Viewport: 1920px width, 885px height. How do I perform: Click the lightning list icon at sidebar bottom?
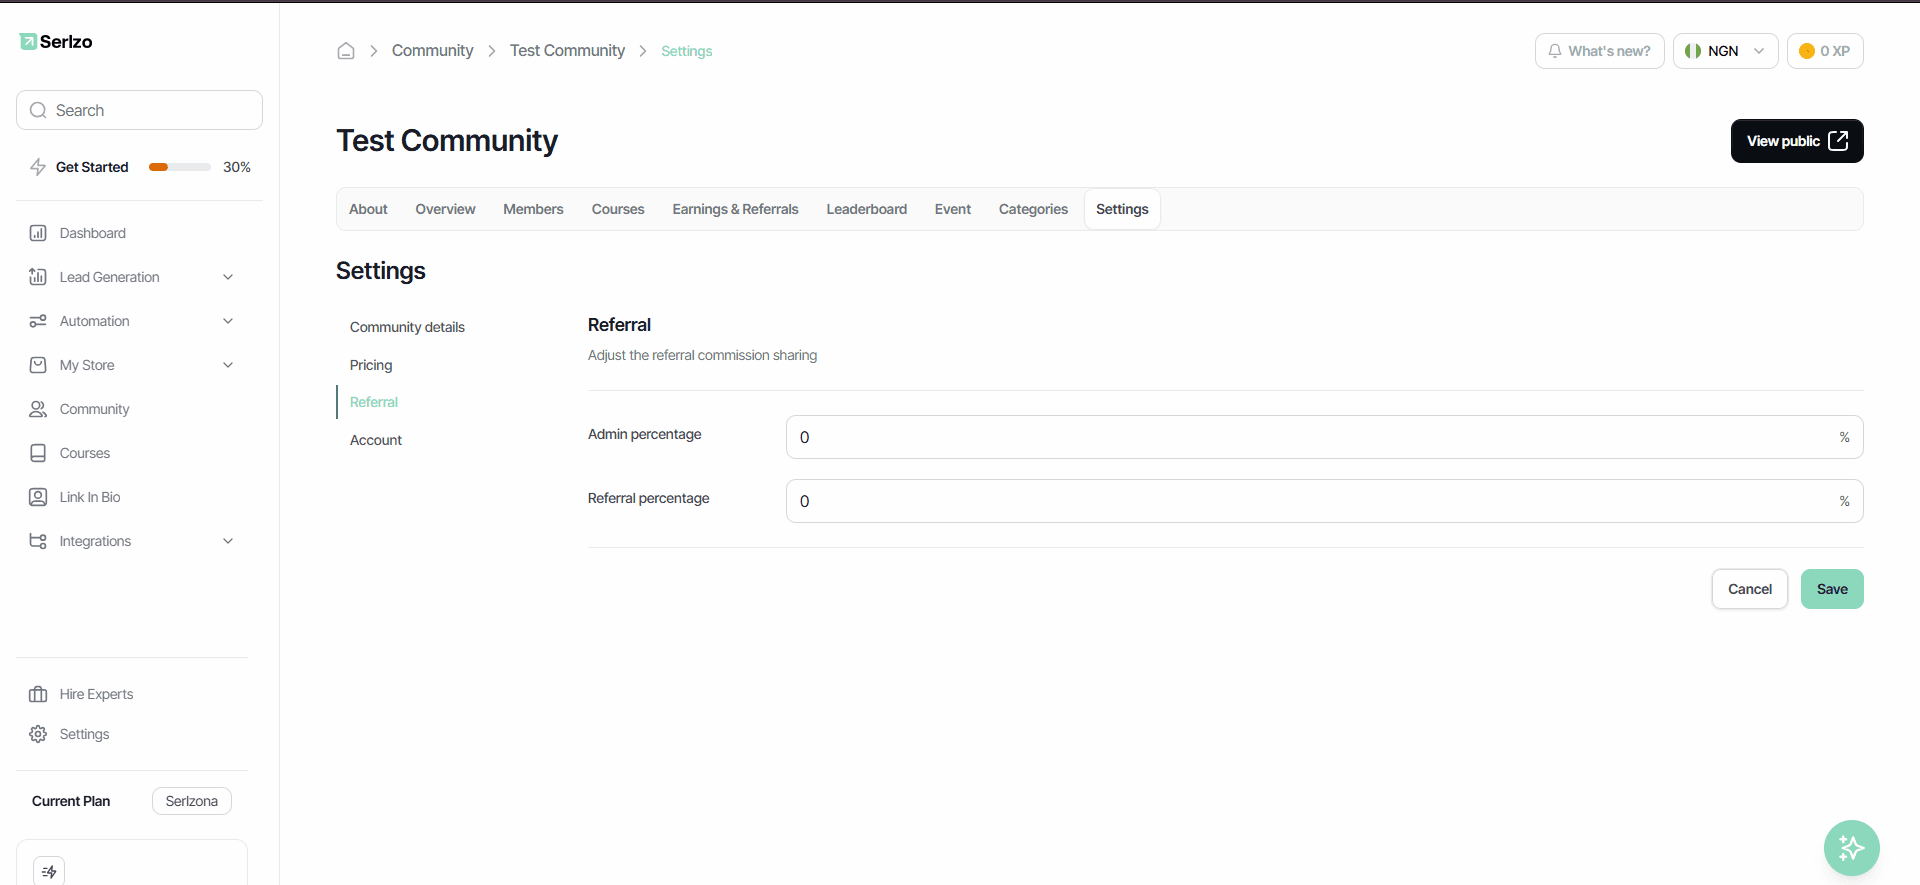click(49, 871)
